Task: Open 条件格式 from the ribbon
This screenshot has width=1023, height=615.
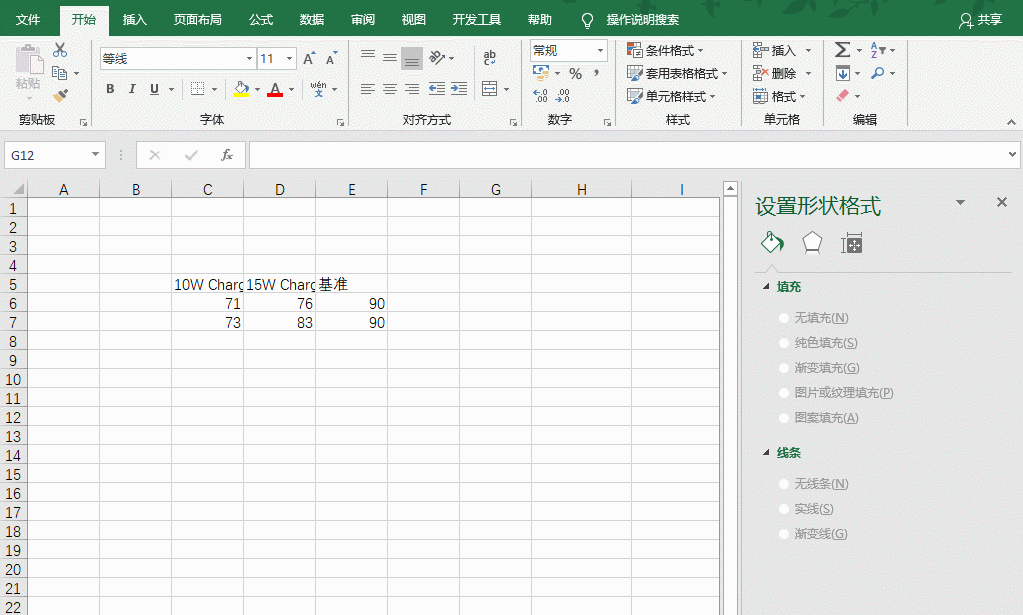Action: click(663, 49)
